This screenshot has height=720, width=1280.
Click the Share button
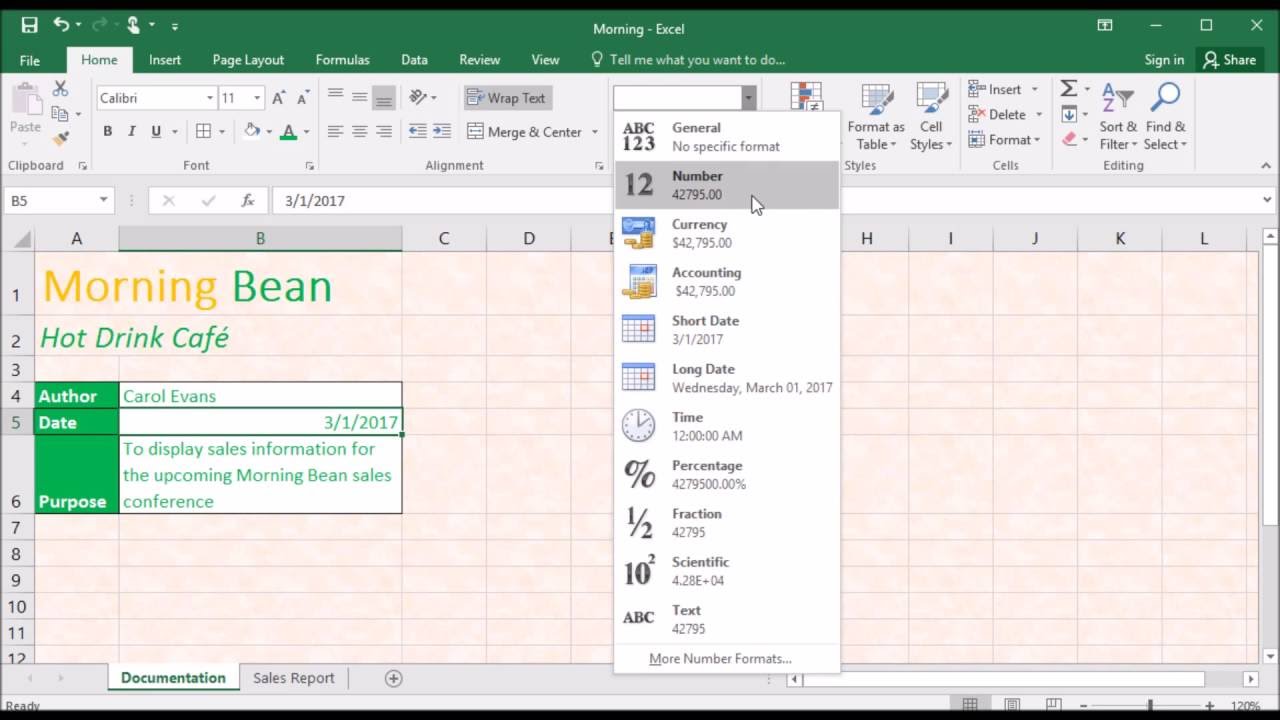1230,60
